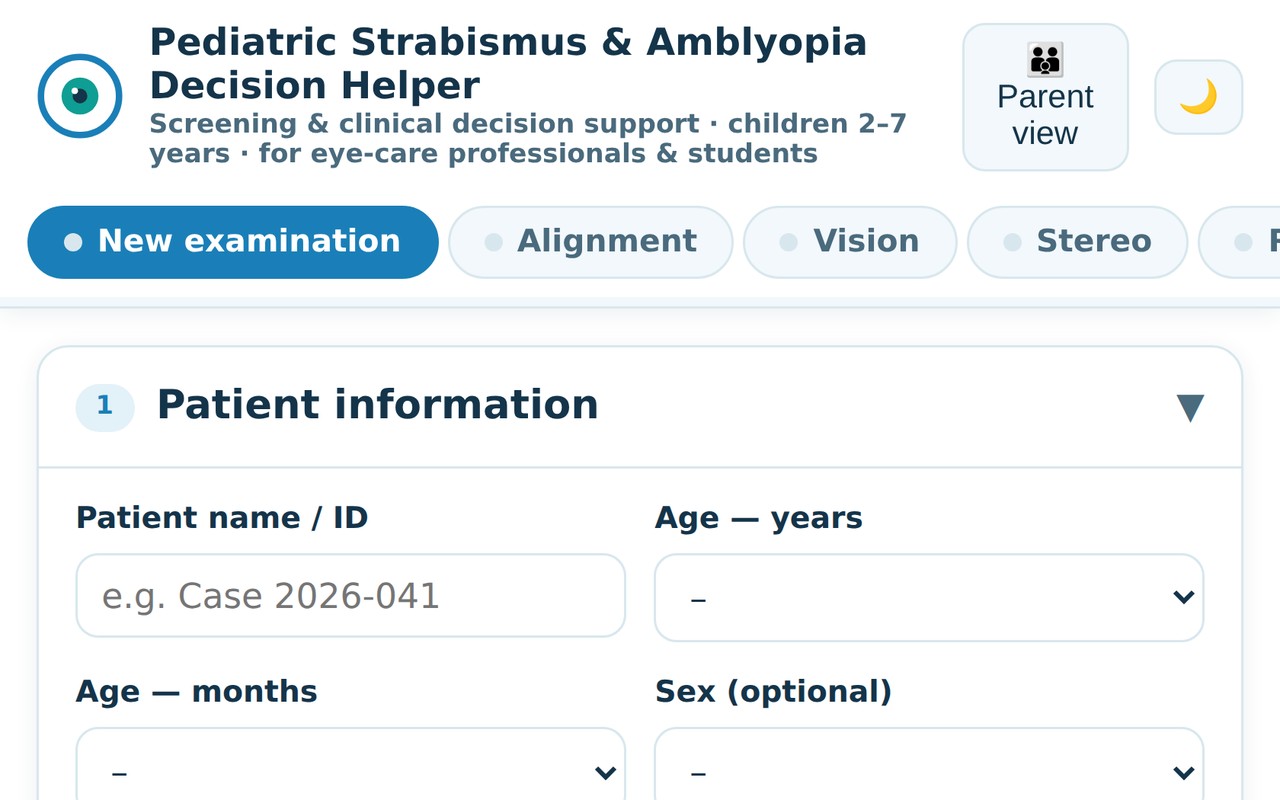Switch to Parent view
Viewport: 1280px width, 800px height.
(x=1045, y=97)
